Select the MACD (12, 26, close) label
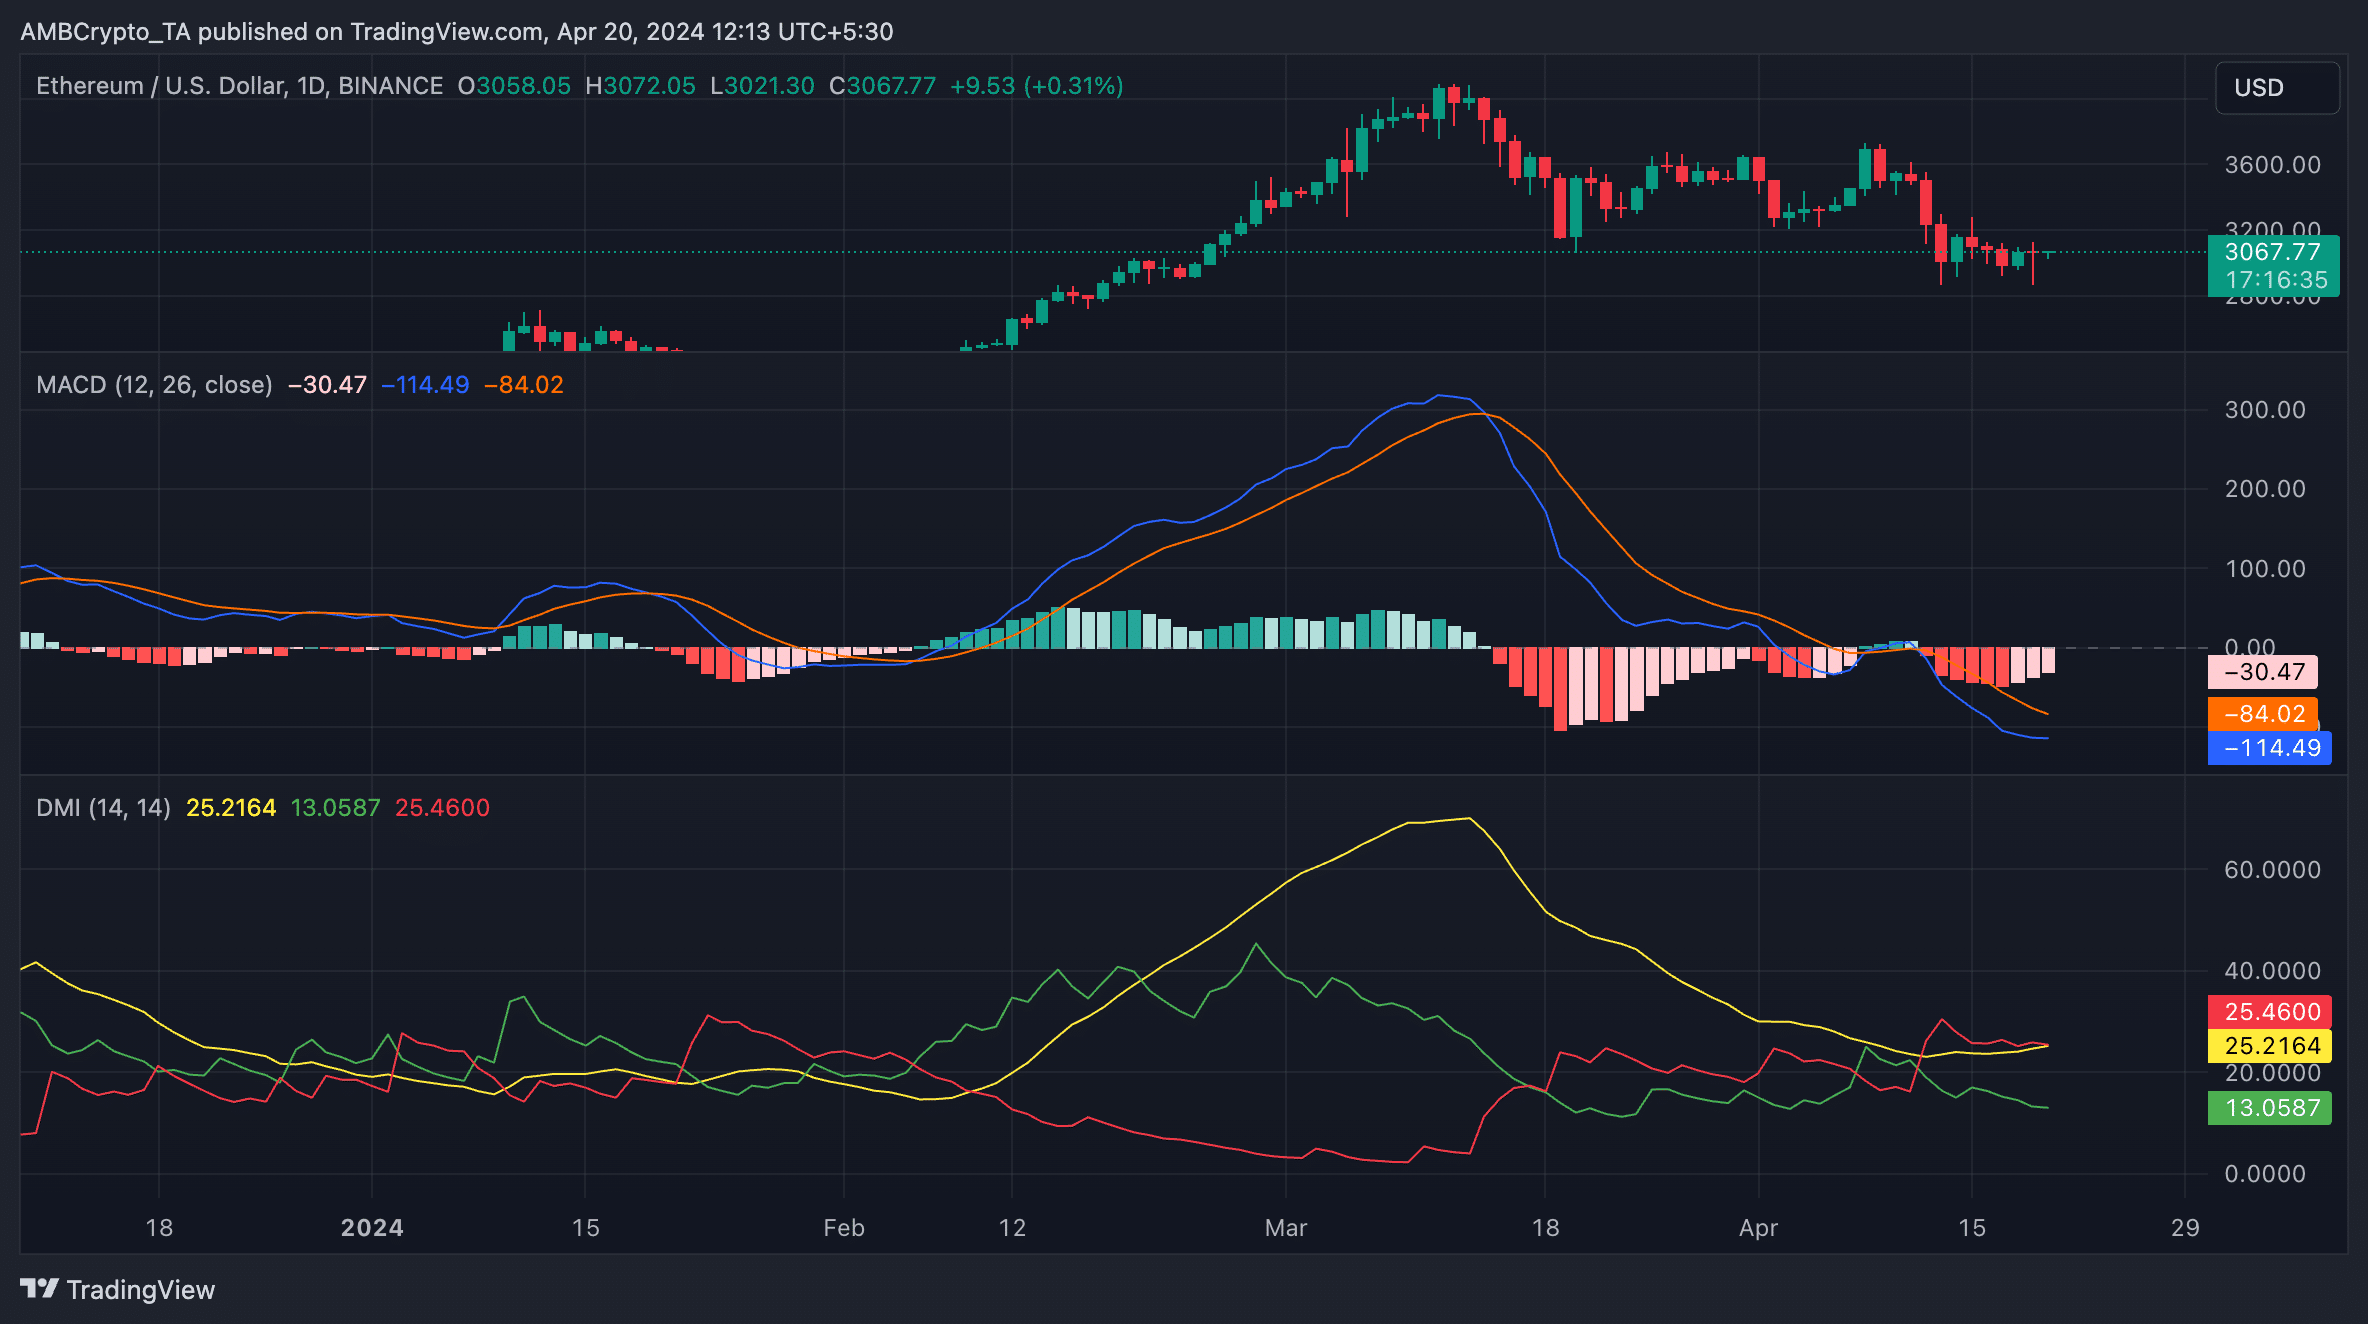Image resolution: width=2368 pixels, height=1324 pixels. pyautogui.click(x=154, y=385)
